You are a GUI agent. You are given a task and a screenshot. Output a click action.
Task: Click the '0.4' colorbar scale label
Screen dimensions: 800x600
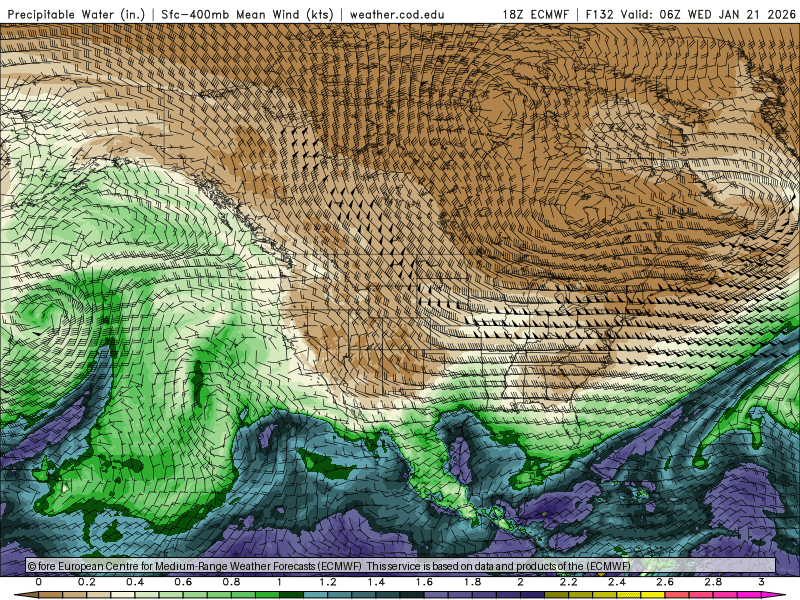pyautogui.click(x=135, y=582)
